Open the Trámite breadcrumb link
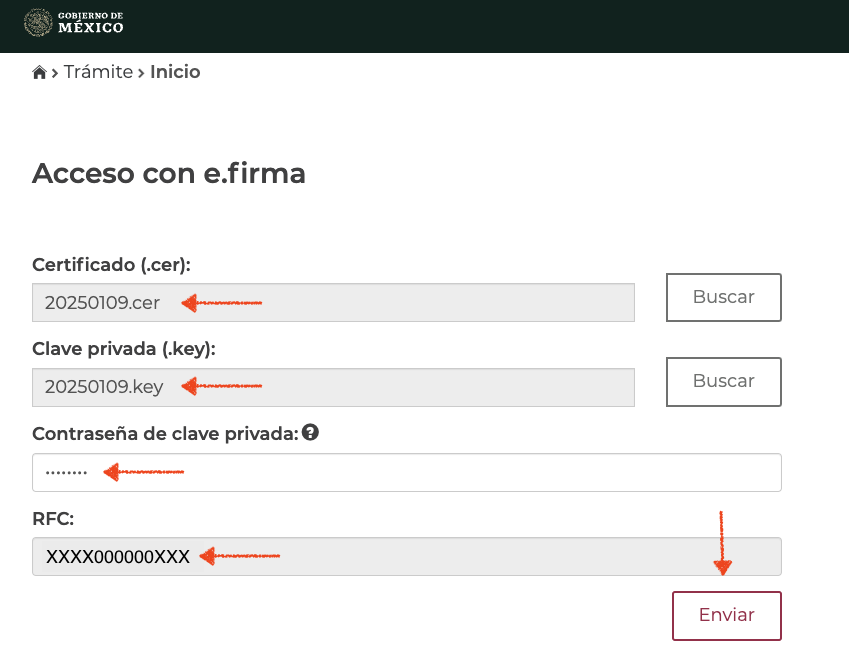Screen dimensions: 849x655 (98, 72)
